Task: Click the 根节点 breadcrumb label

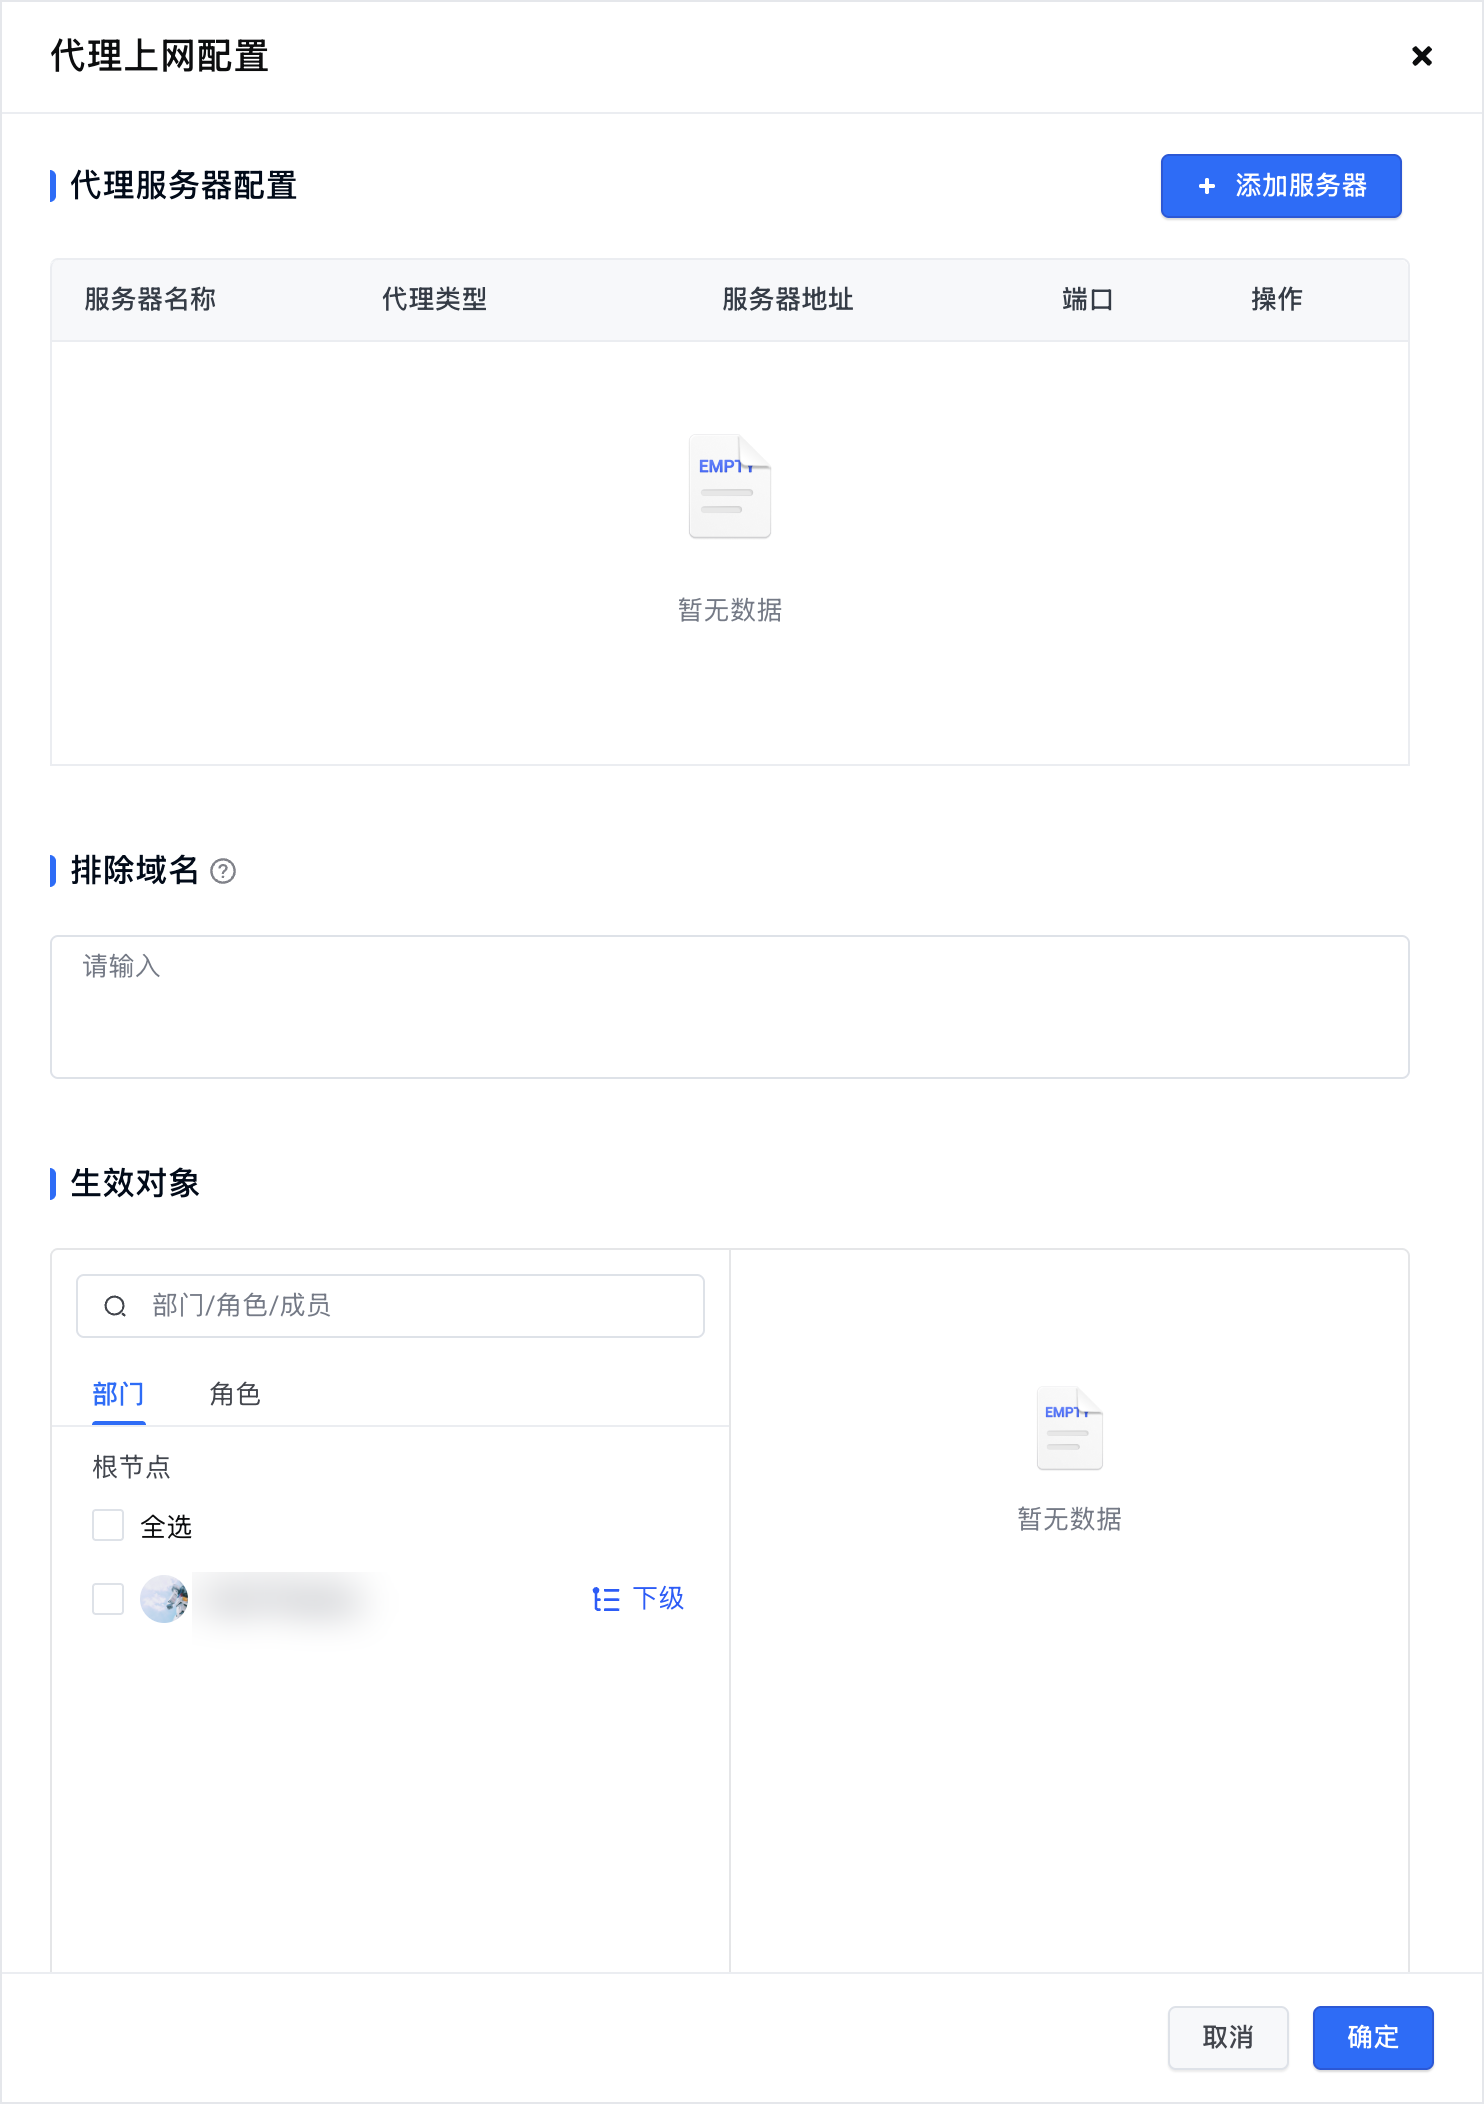Action: [x=131, y=1467]
